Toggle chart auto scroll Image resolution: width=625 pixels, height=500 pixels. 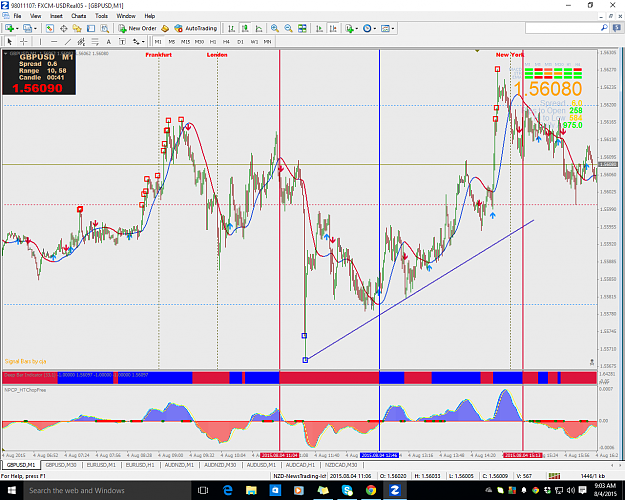(320, 28)
